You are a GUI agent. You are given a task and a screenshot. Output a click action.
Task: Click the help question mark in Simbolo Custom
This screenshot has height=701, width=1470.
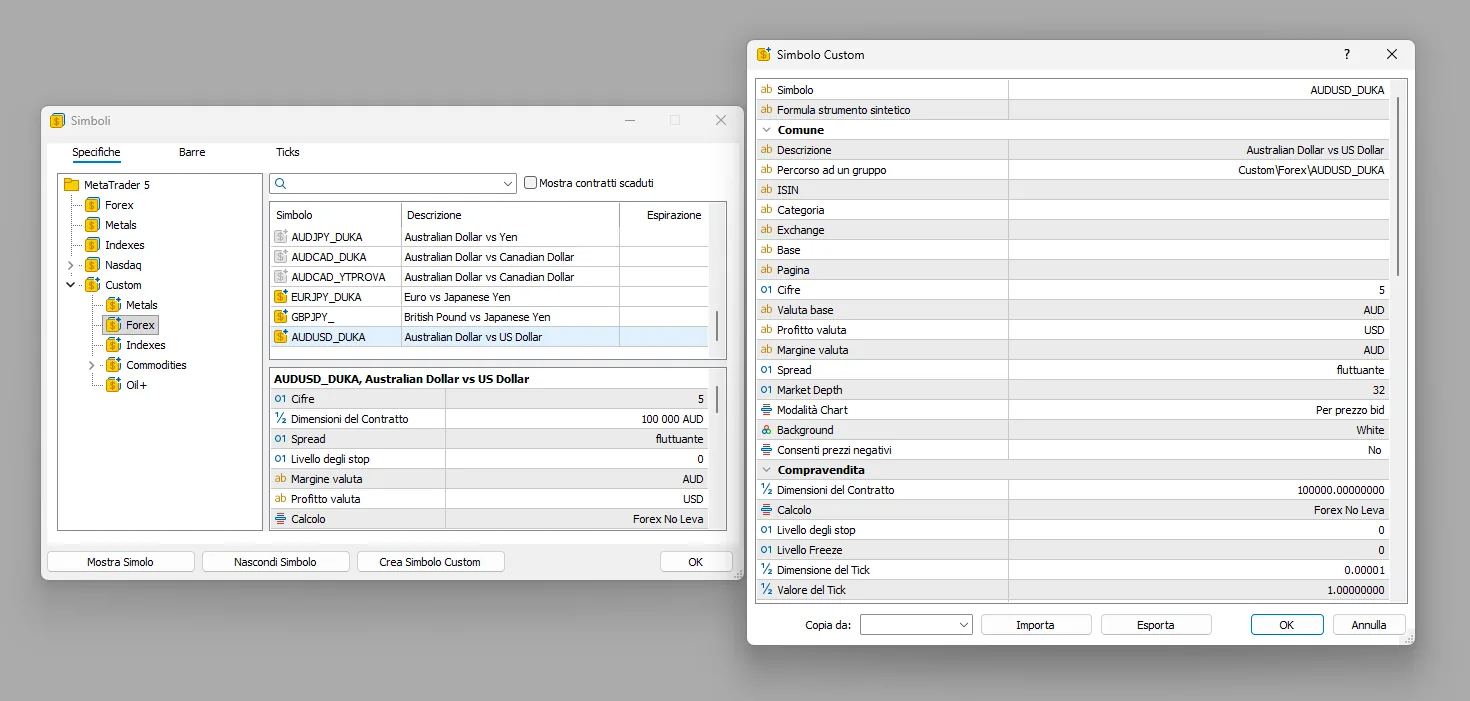(x=1347, y=55)
